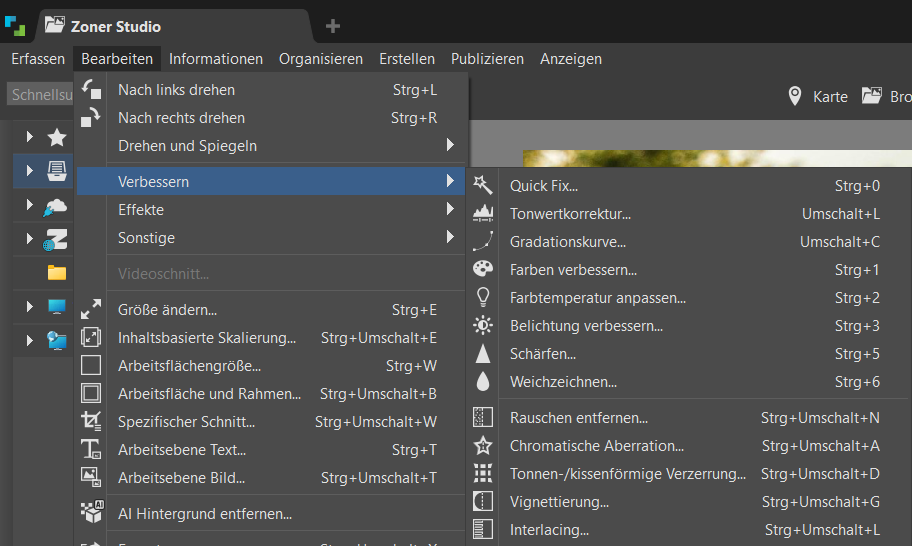The image size is (912, 546).
Task: Choose Schärfen... from the submenu
Action: point(687,354)
